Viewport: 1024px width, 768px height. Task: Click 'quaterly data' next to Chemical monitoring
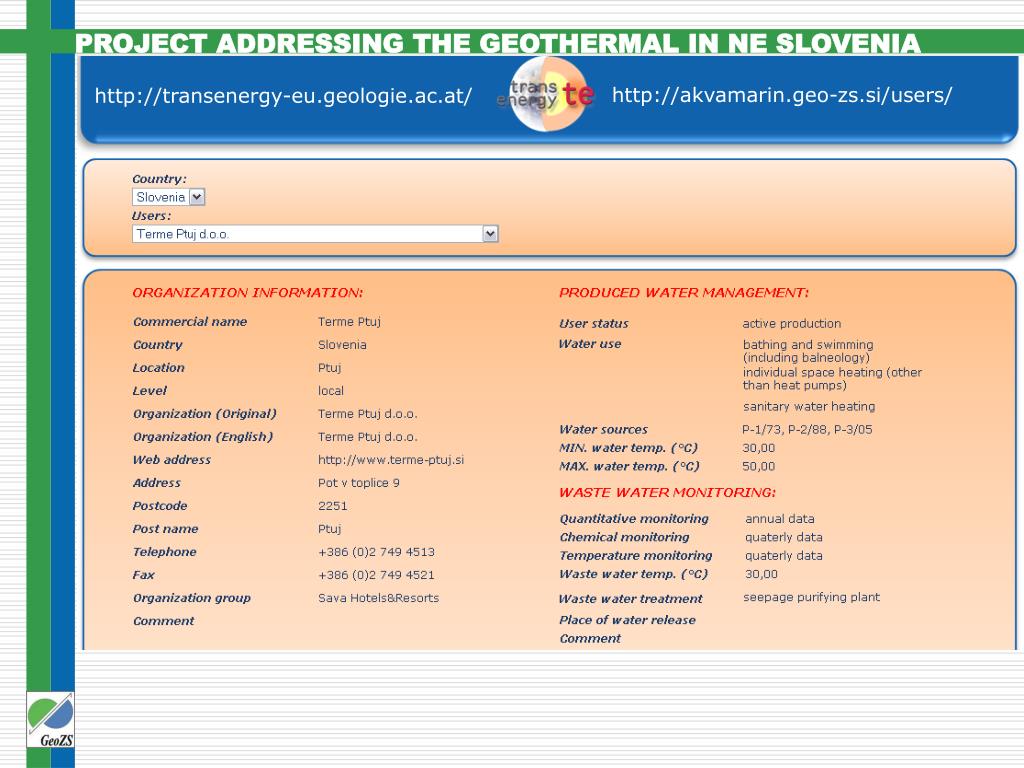[784, 537]
